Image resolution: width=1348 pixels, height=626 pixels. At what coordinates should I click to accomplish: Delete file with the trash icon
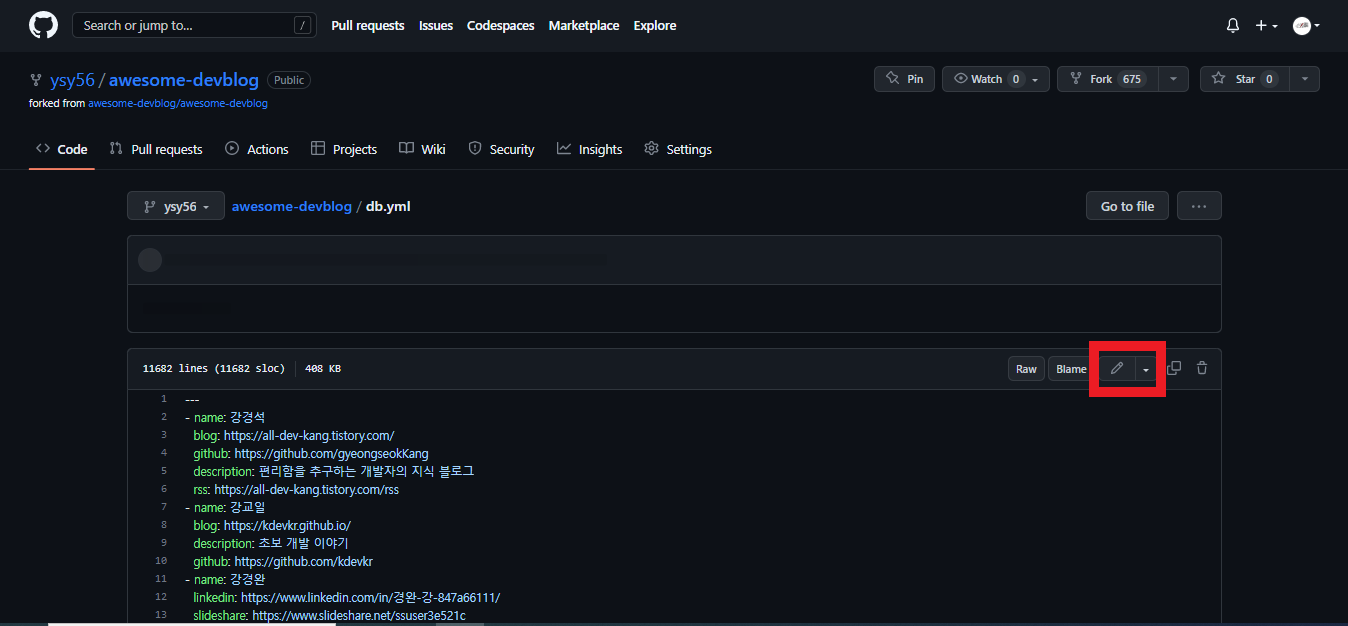tap(1202, 368)
